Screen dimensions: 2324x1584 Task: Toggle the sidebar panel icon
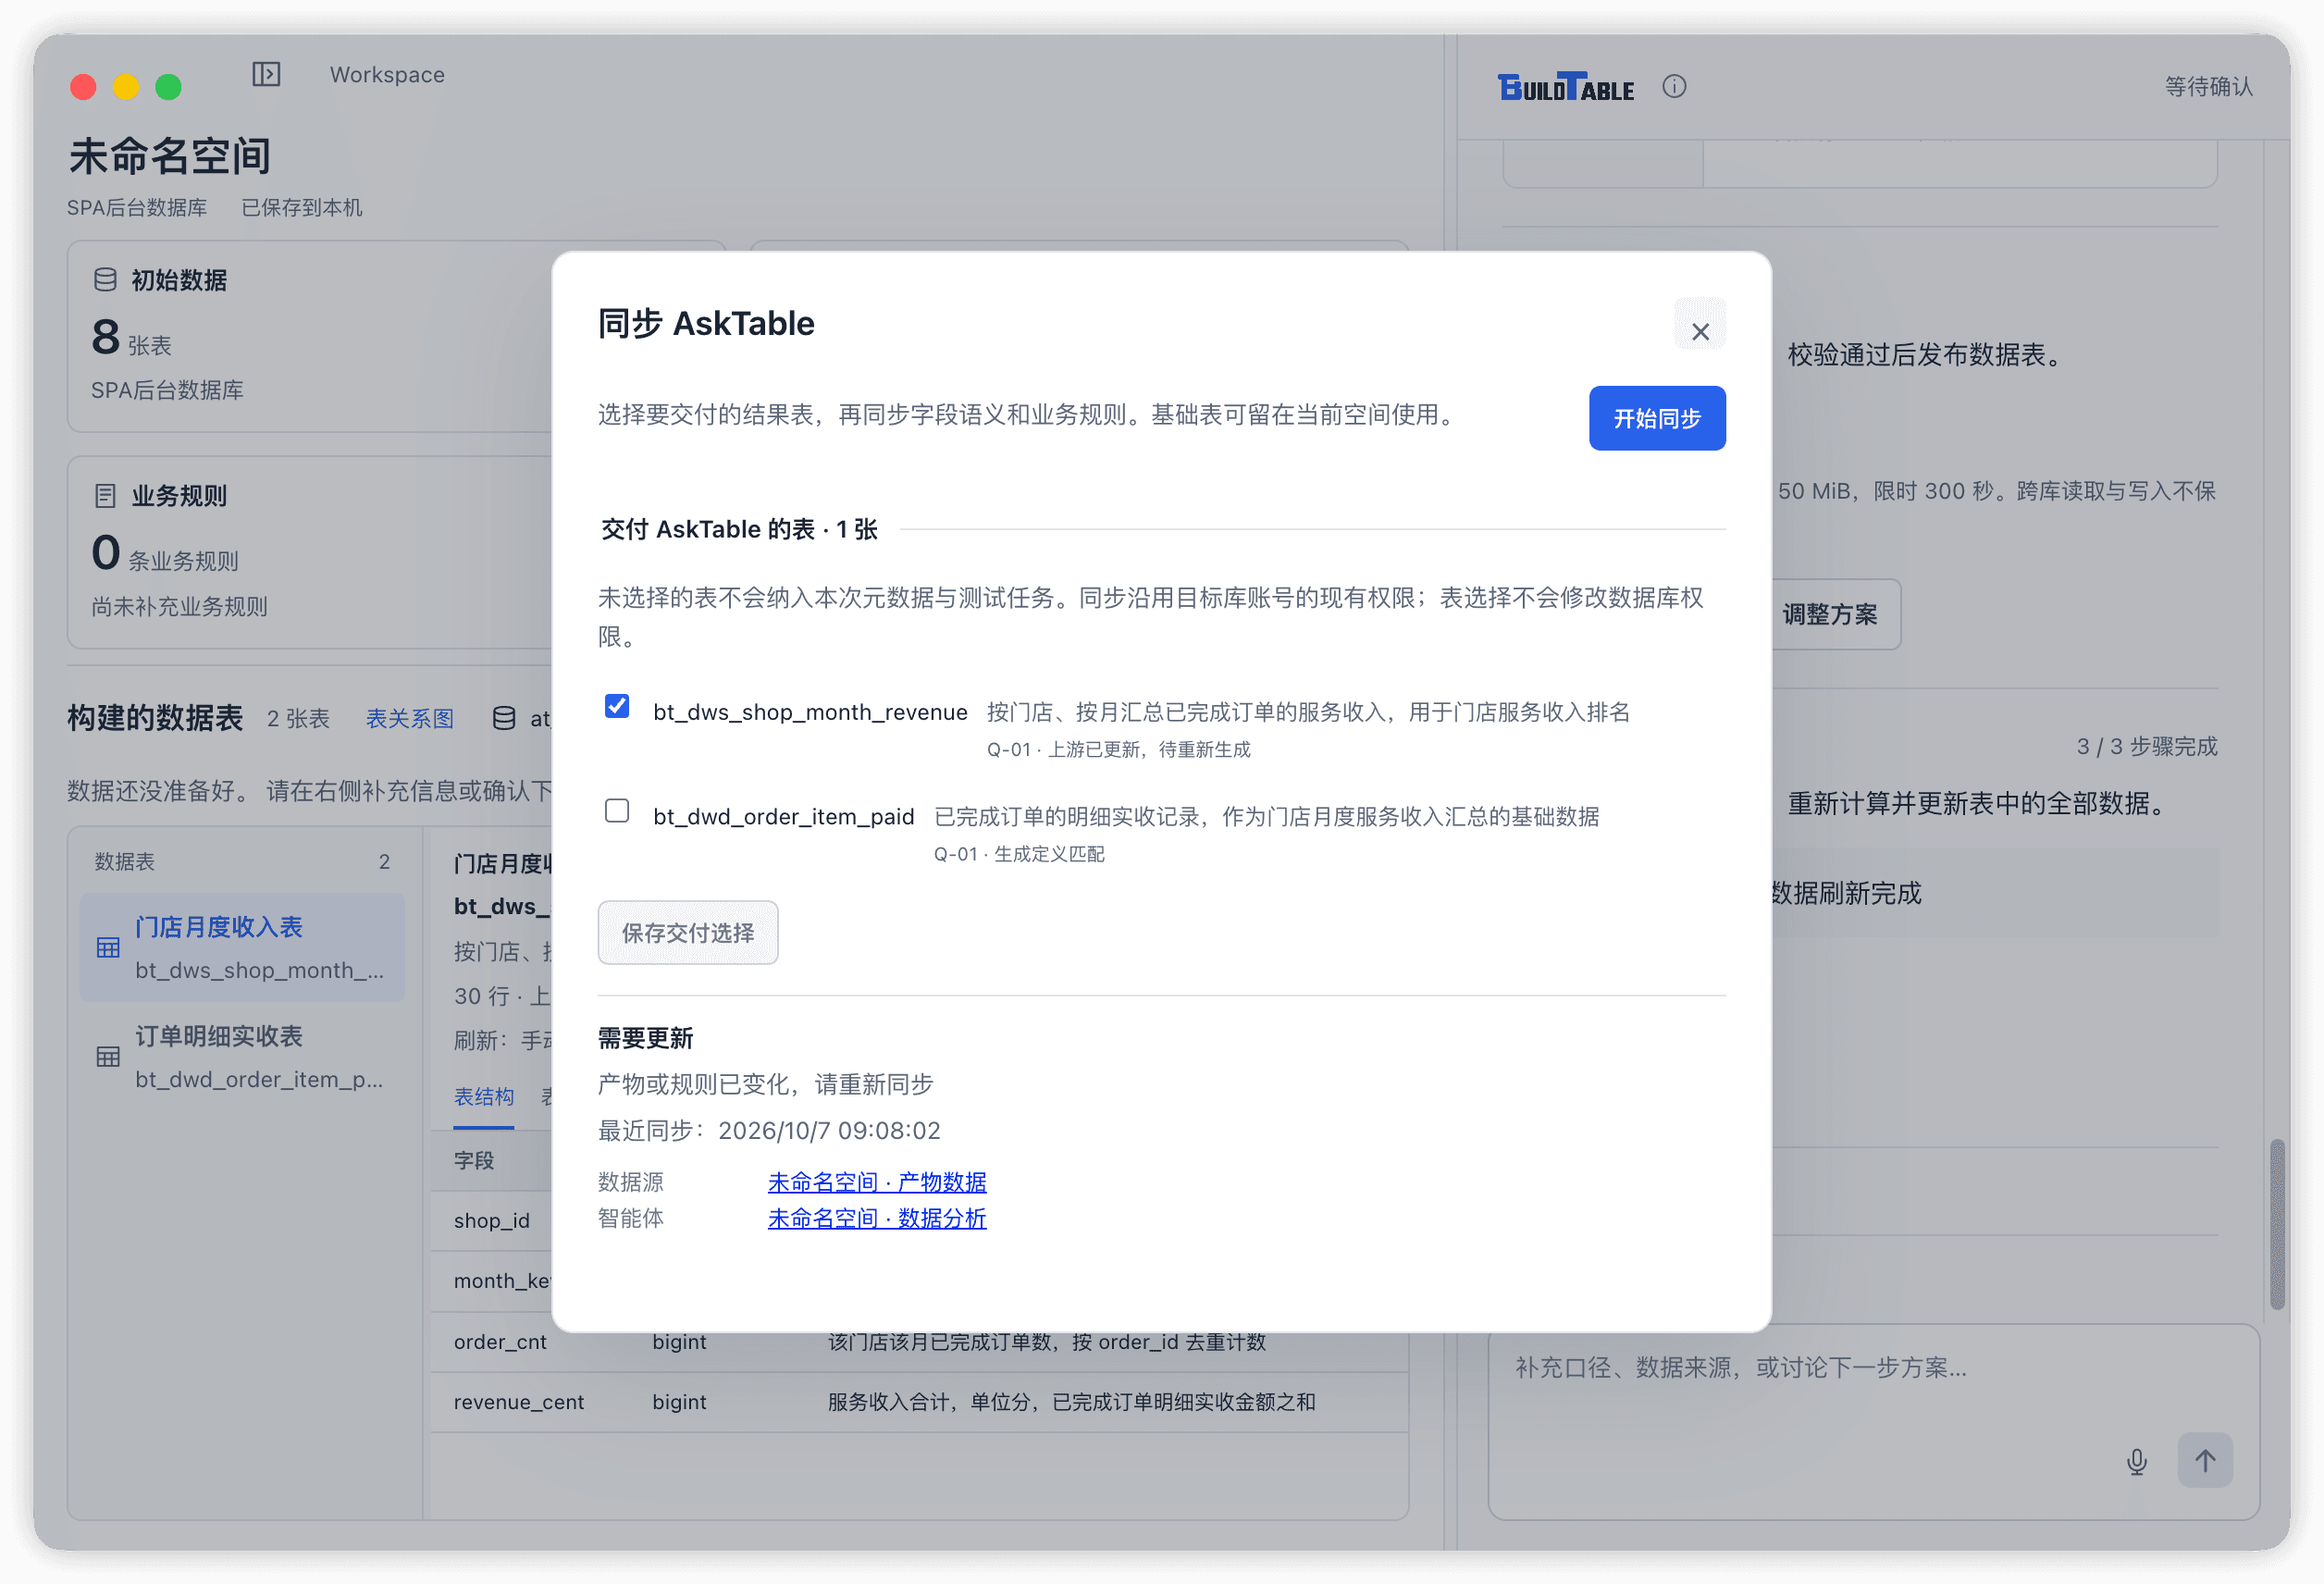point(266,74)
